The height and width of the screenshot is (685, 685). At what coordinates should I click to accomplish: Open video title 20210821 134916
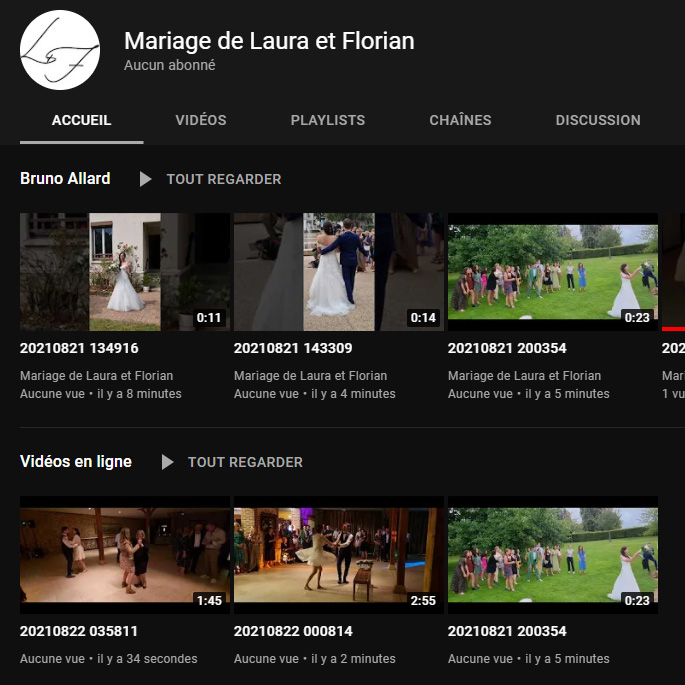[x=79, y=349]
